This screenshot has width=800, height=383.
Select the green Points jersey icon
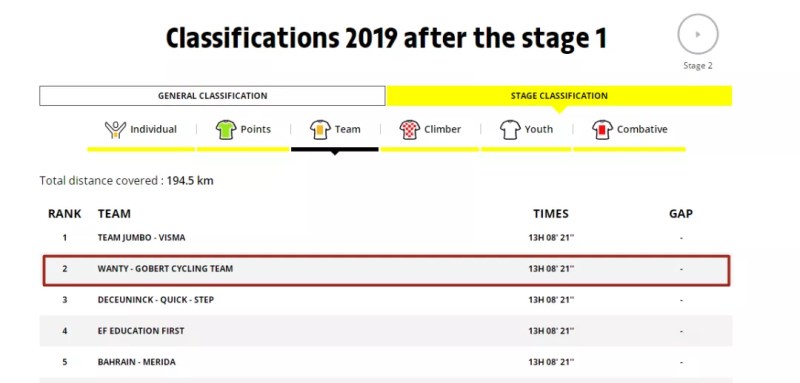(x=226, y=130)
